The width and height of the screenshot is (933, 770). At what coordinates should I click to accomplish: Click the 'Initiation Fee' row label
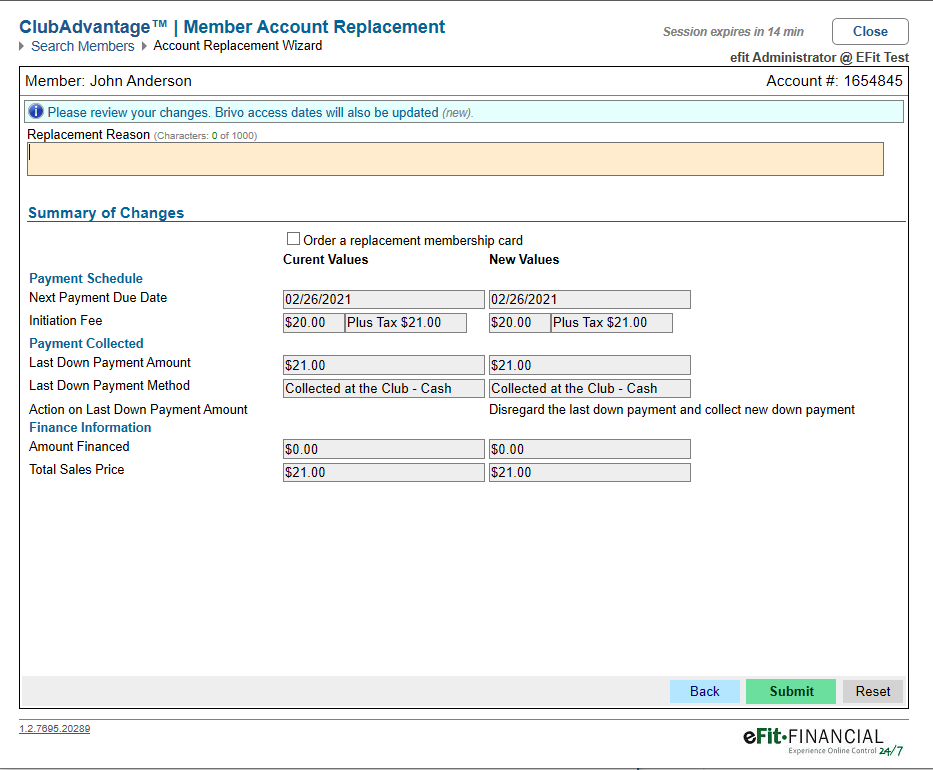(65, 321)
